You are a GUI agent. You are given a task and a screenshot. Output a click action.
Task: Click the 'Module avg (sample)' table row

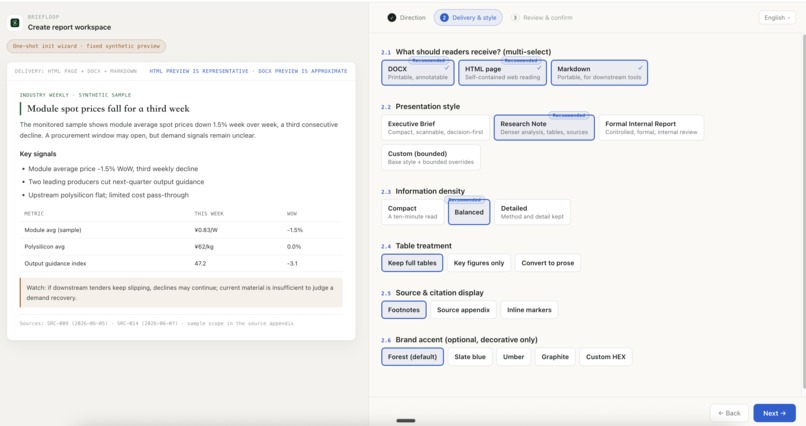[x=181, y=230]
